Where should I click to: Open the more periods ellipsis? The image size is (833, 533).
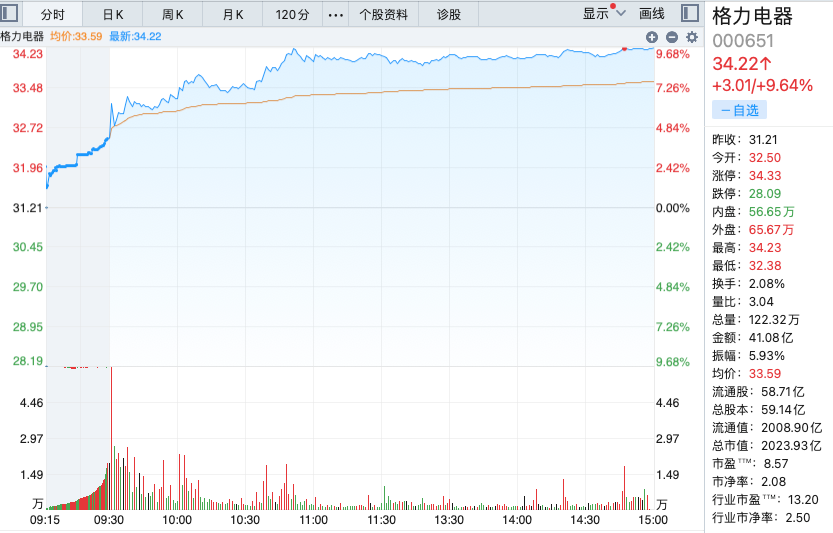(336, 15)
